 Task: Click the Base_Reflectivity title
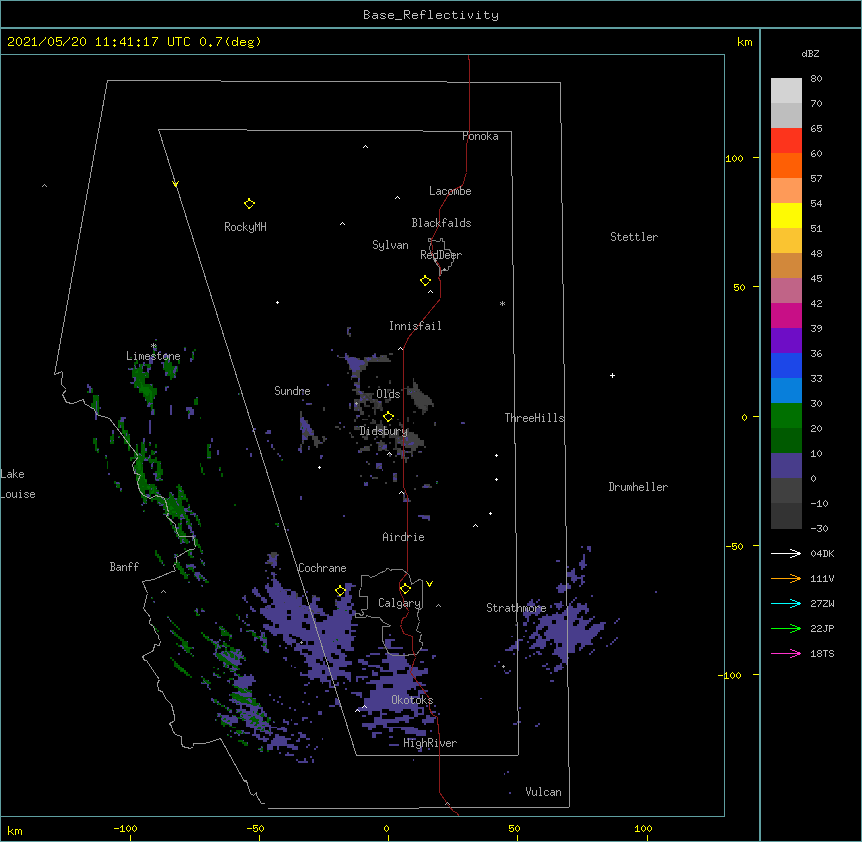431,15
